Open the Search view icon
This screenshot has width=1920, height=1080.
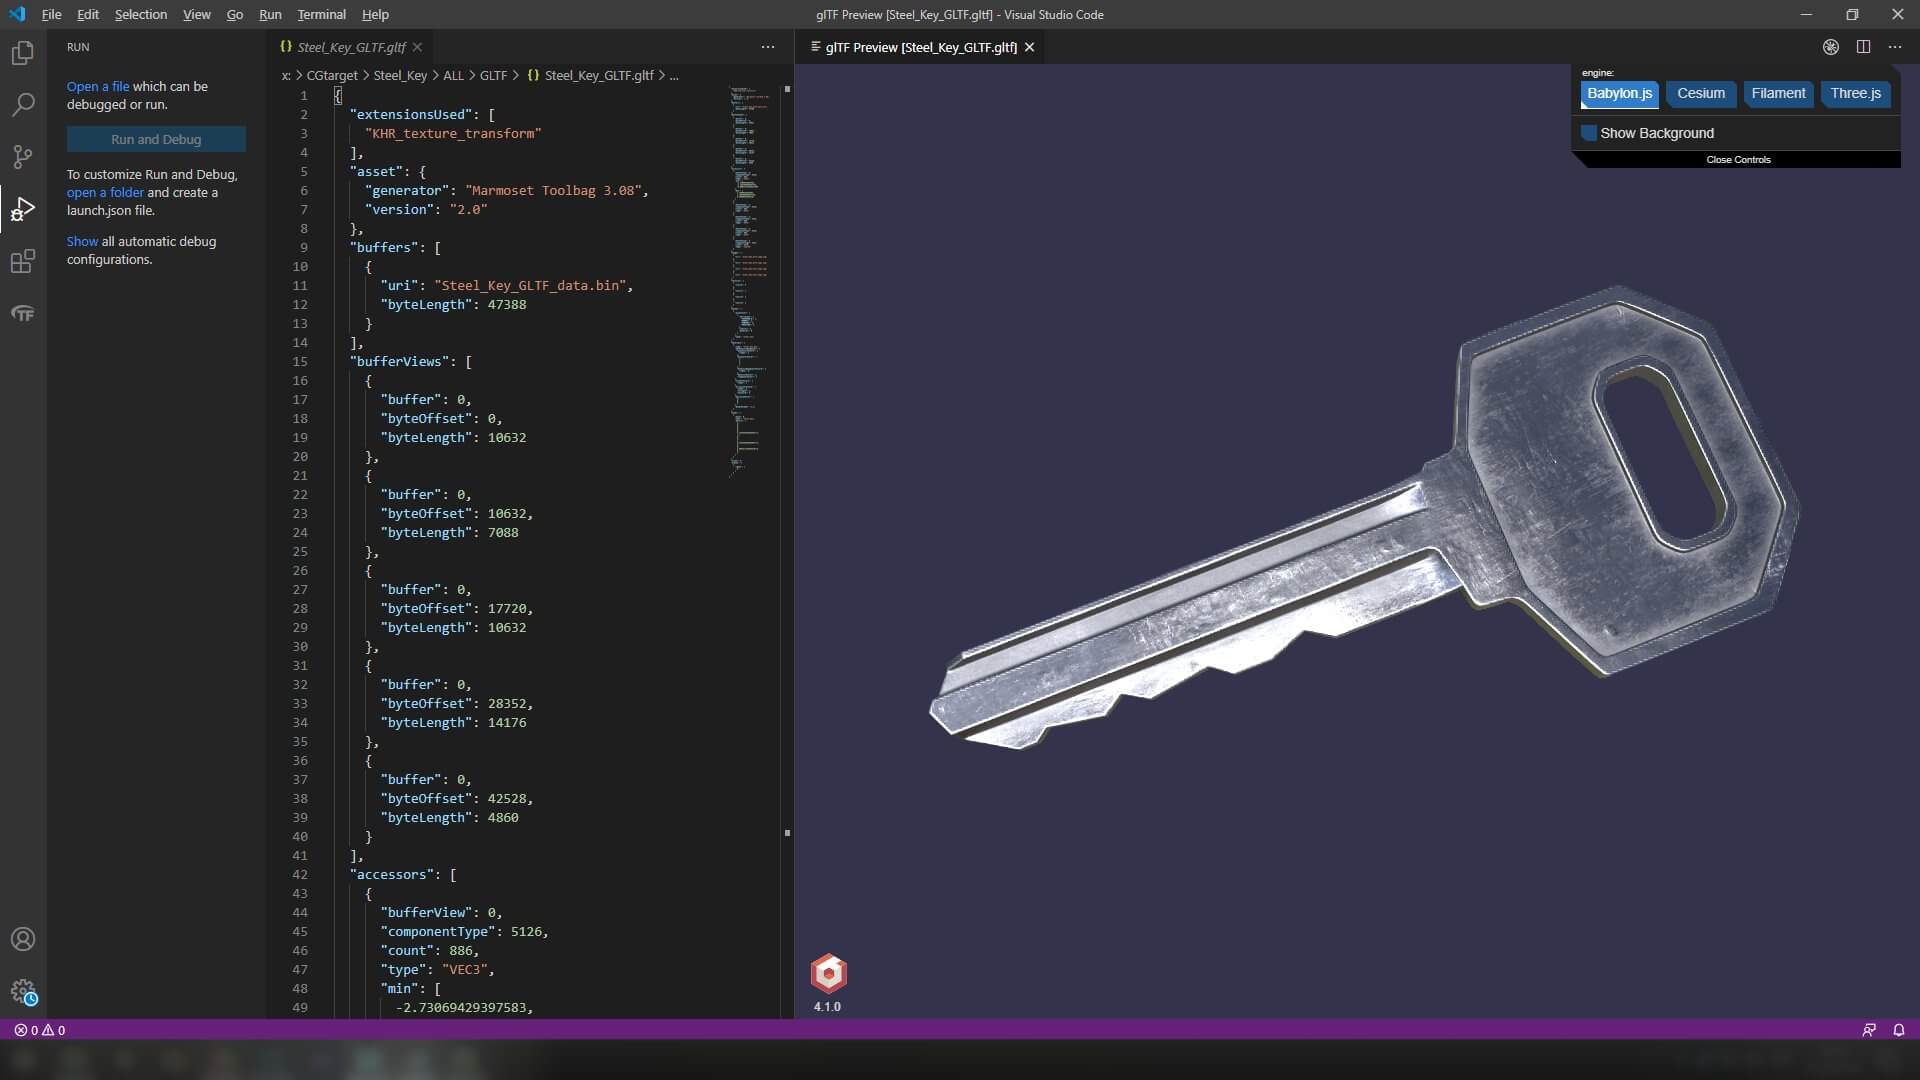22,105
